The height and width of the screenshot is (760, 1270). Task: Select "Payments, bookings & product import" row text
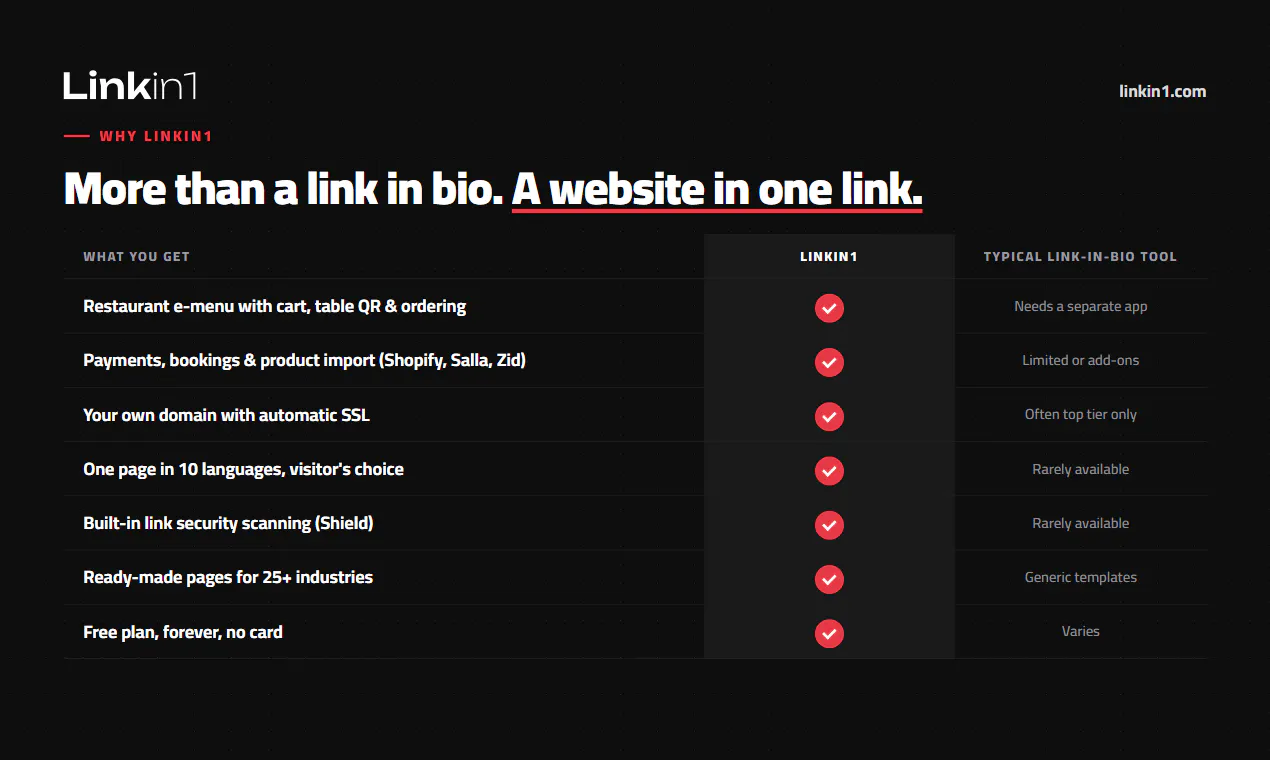point(304,360)
